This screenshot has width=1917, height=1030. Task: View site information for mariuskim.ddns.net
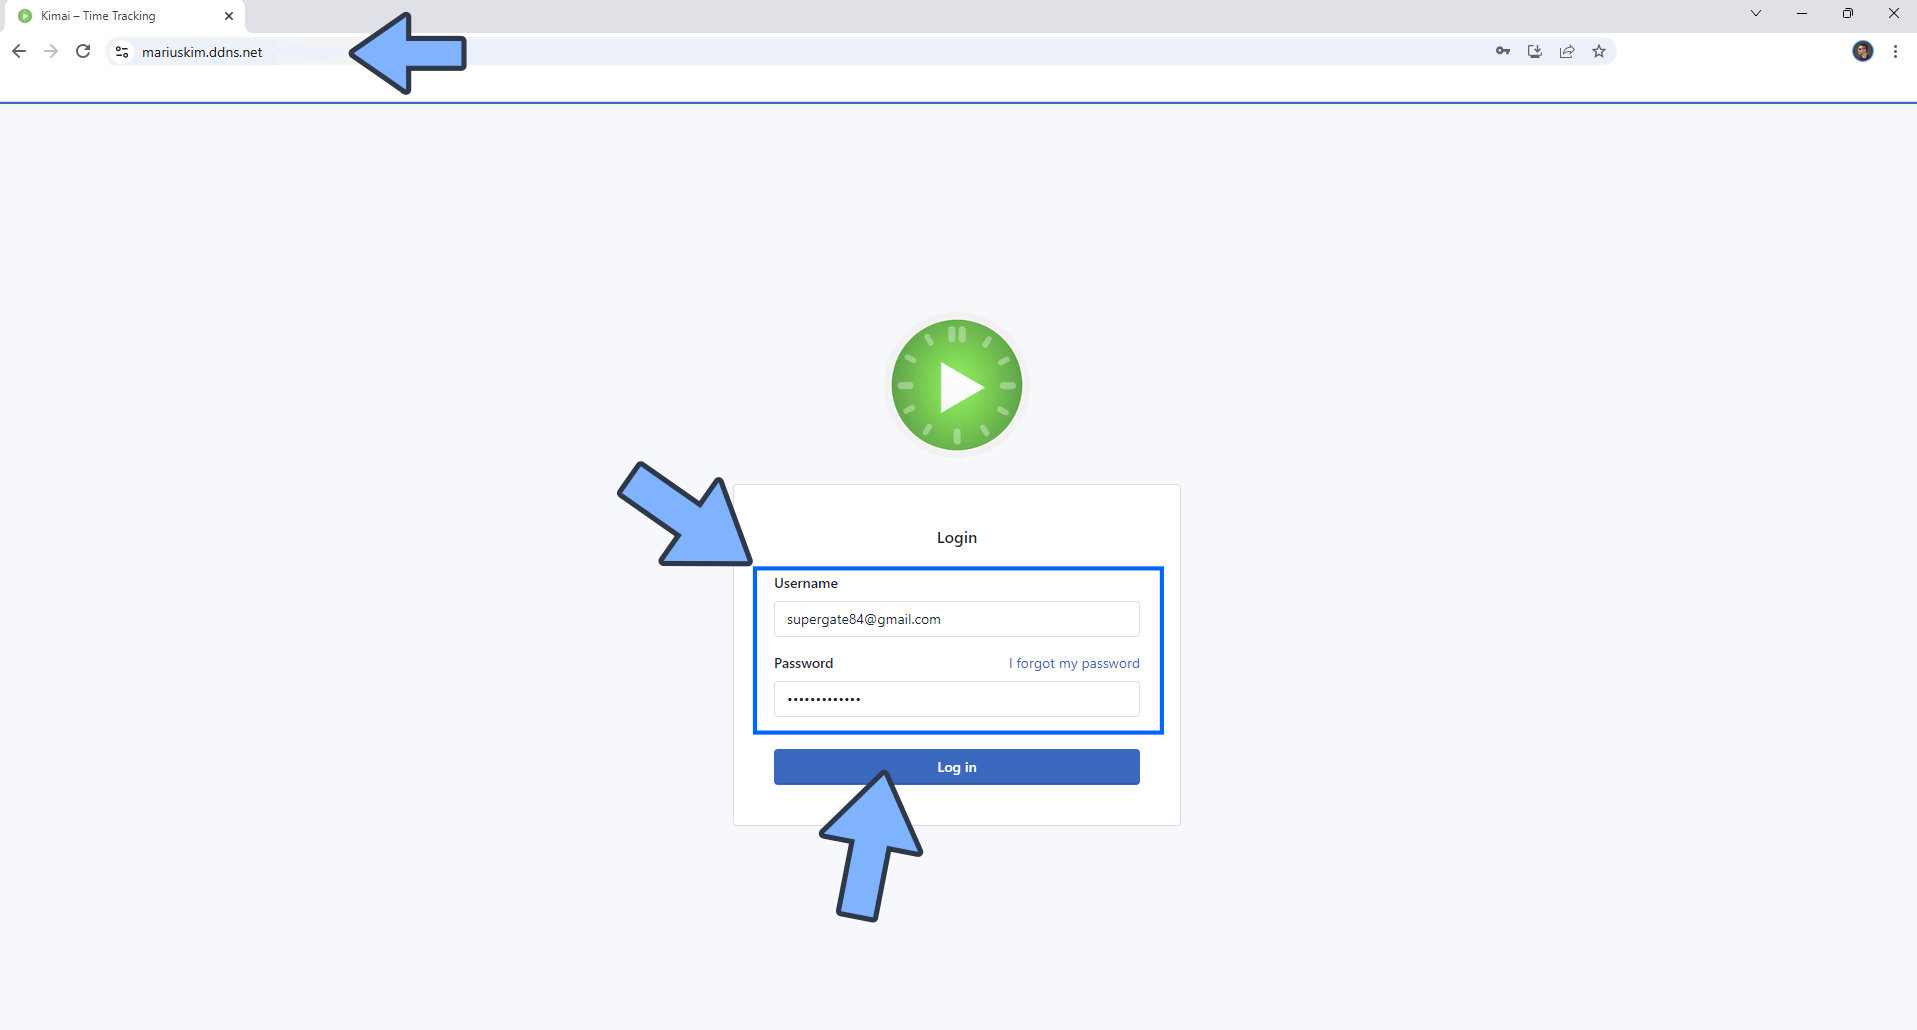pyautogui.click(x=122, y=52)
